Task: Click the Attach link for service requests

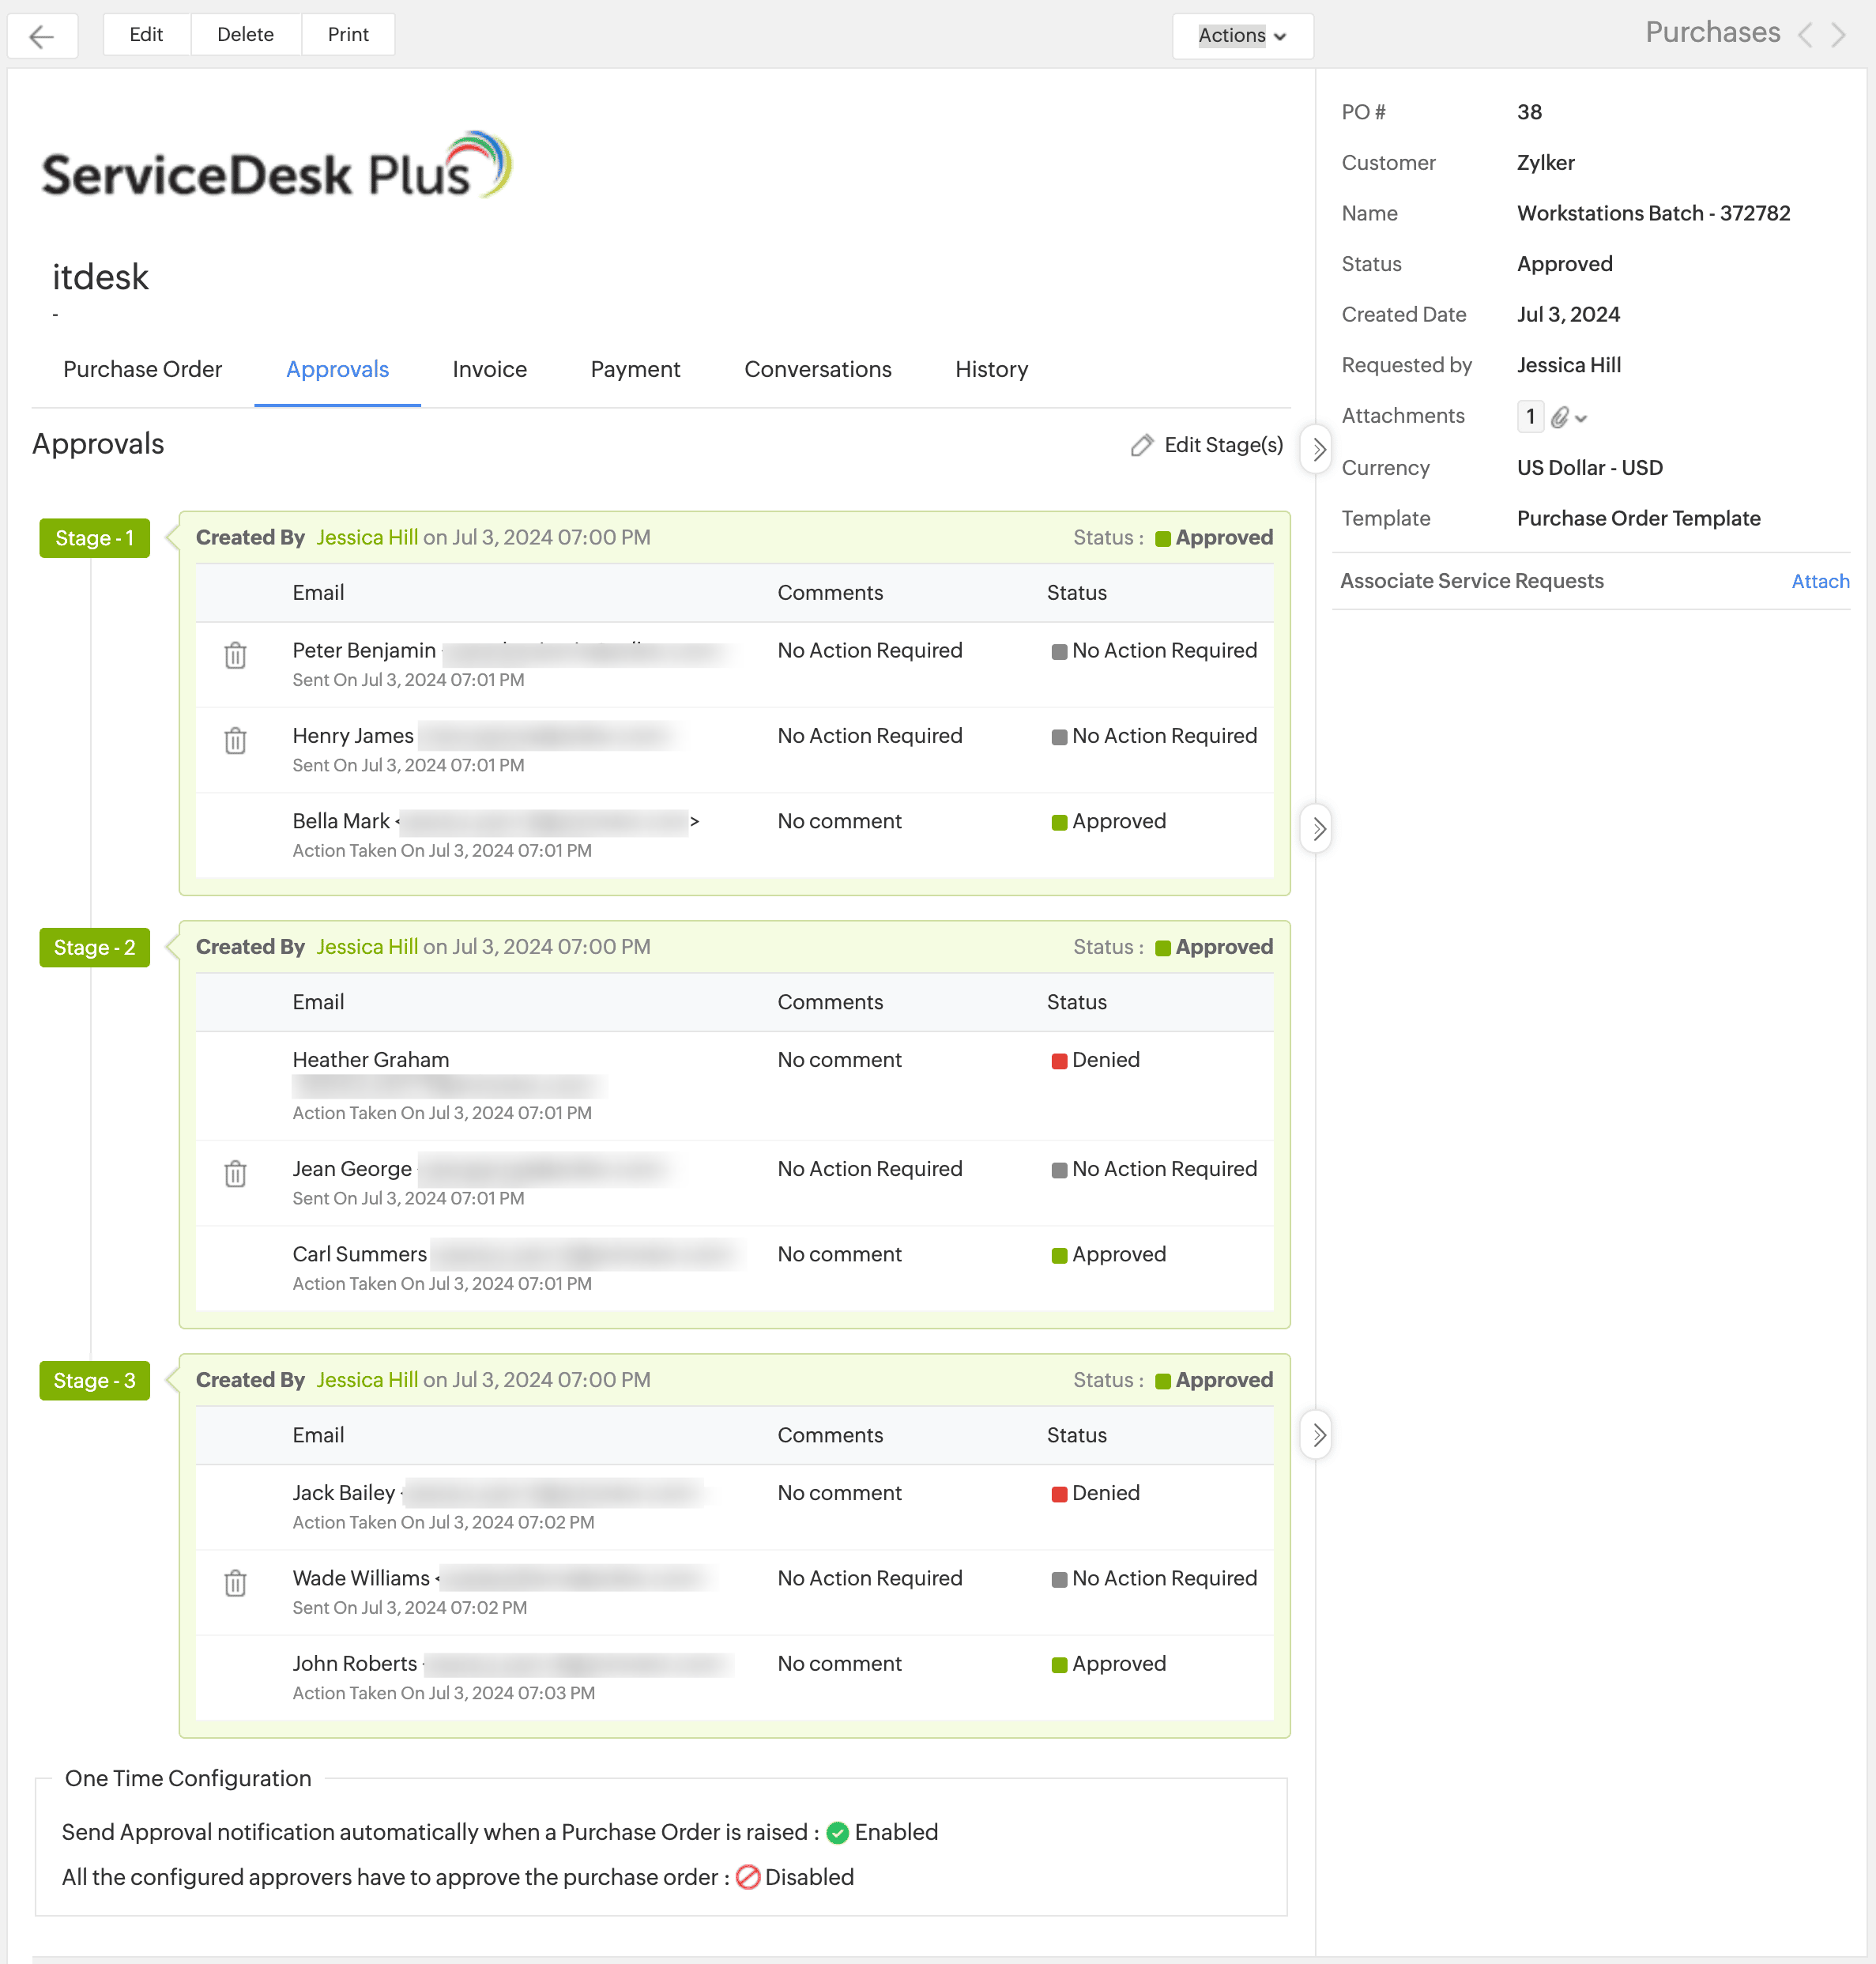Action: pos(1819,581)
